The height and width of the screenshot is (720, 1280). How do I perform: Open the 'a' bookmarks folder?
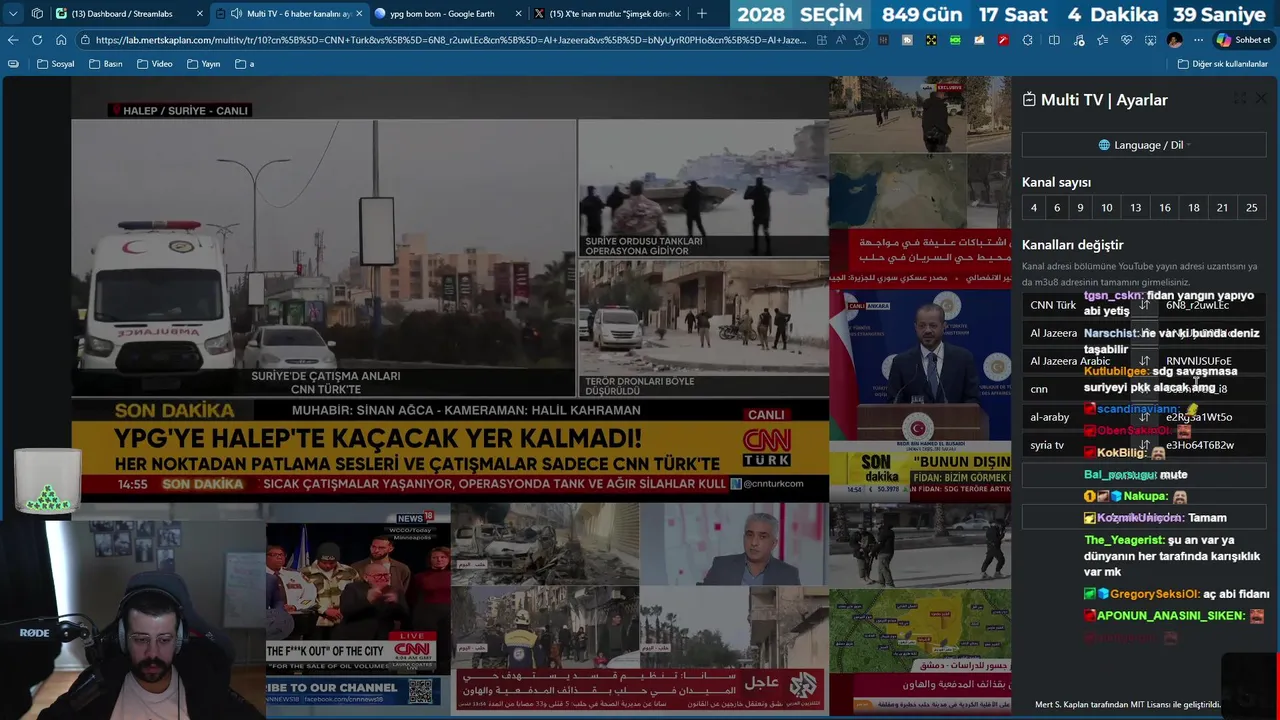pyautogui.click(x=245, y=64)
